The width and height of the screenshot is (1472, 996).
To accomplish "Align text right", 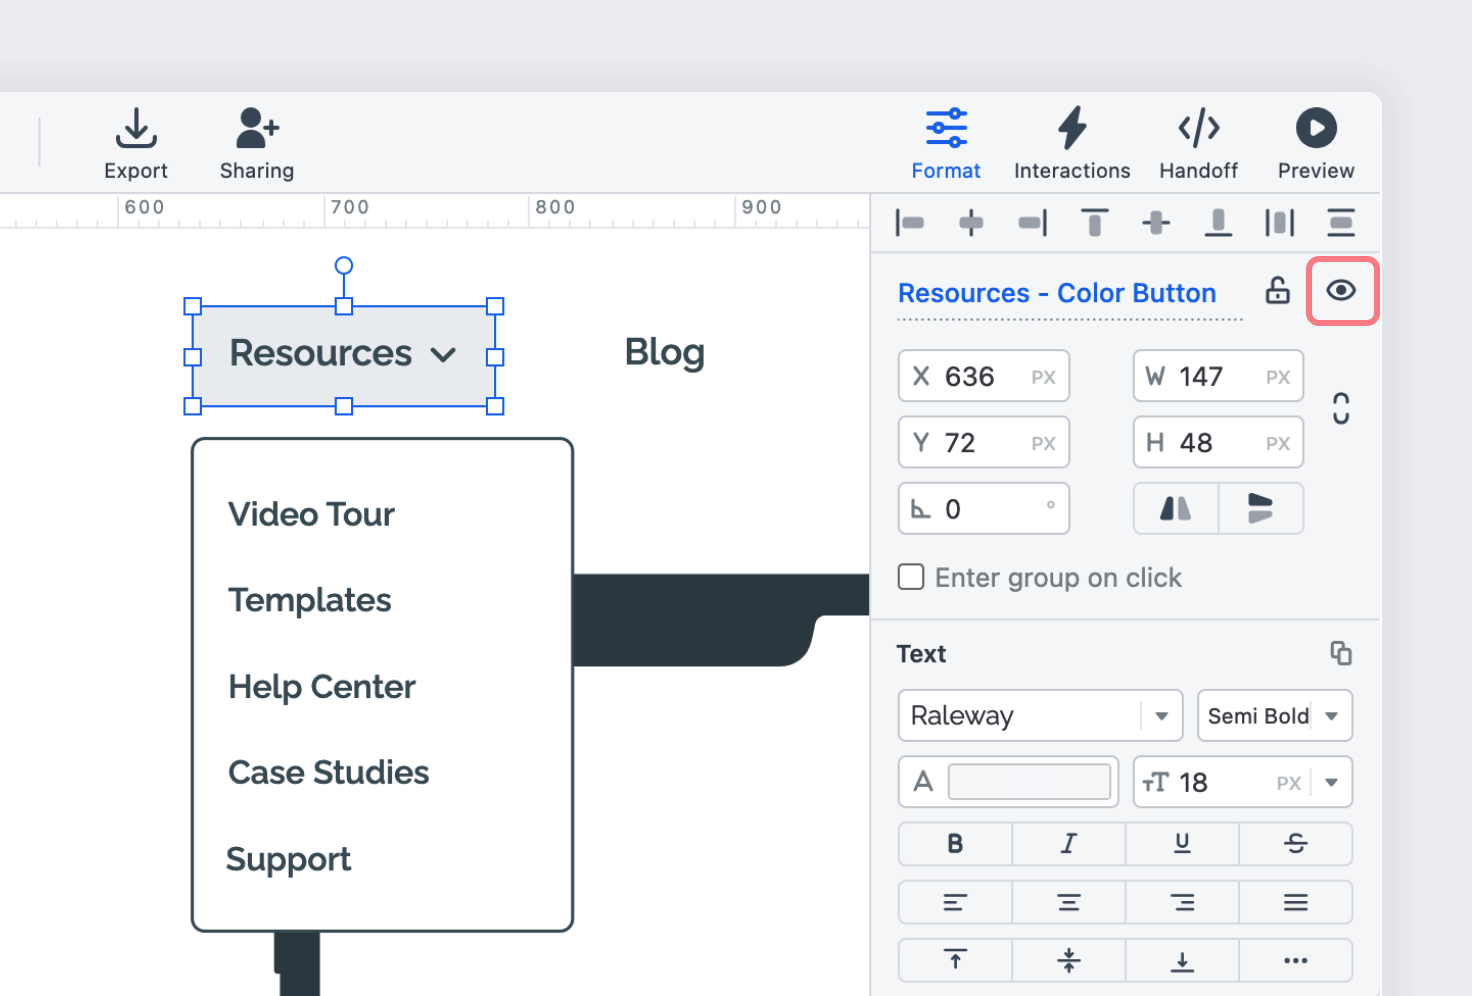I will point(1182,902).
